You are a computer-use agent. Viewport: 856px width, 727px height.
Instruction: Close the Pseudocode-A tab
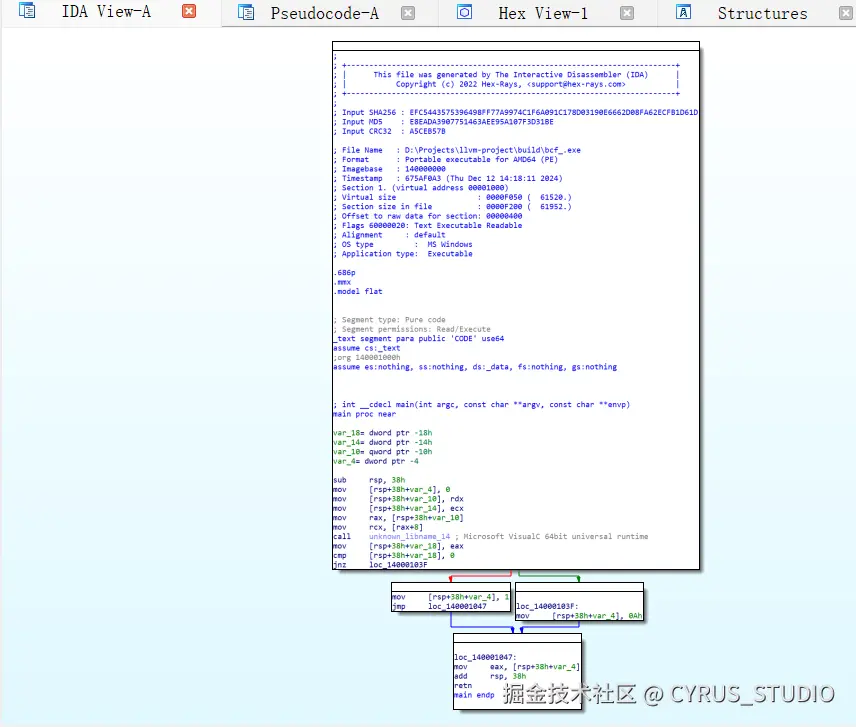point(408,13)
